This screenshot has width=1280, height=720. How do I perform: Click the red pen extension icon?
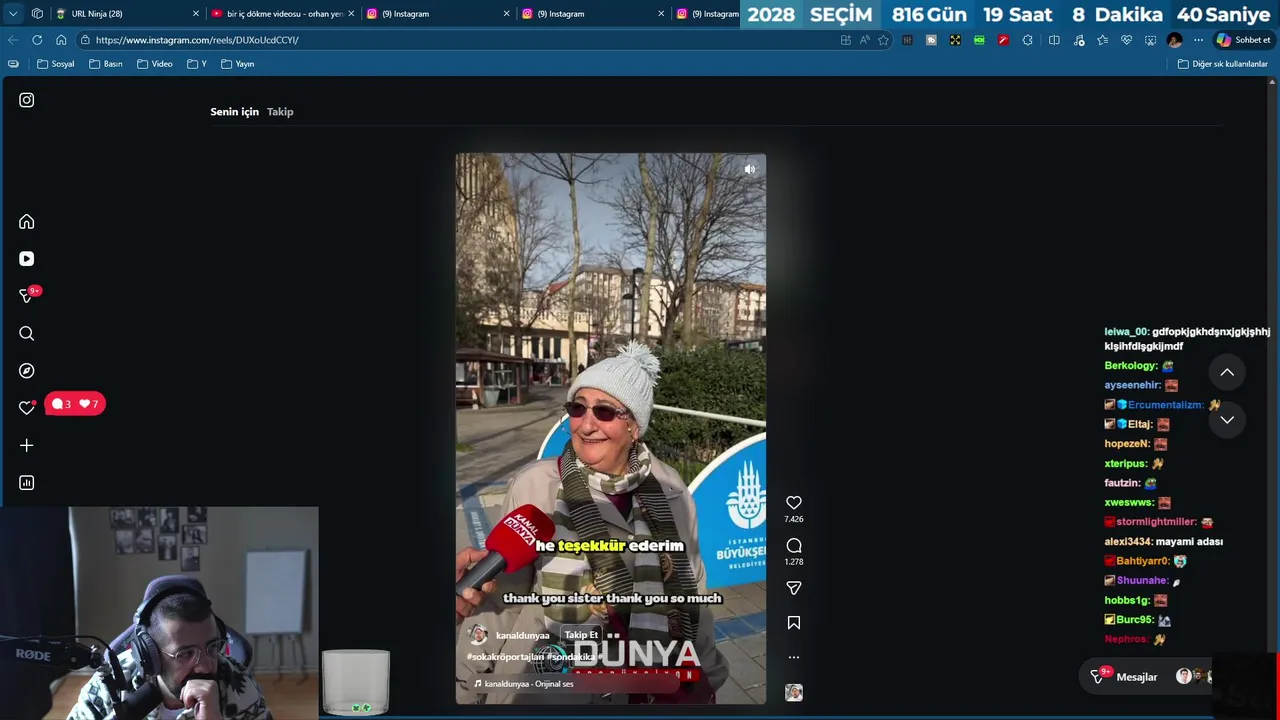(x=1003, y=40)
